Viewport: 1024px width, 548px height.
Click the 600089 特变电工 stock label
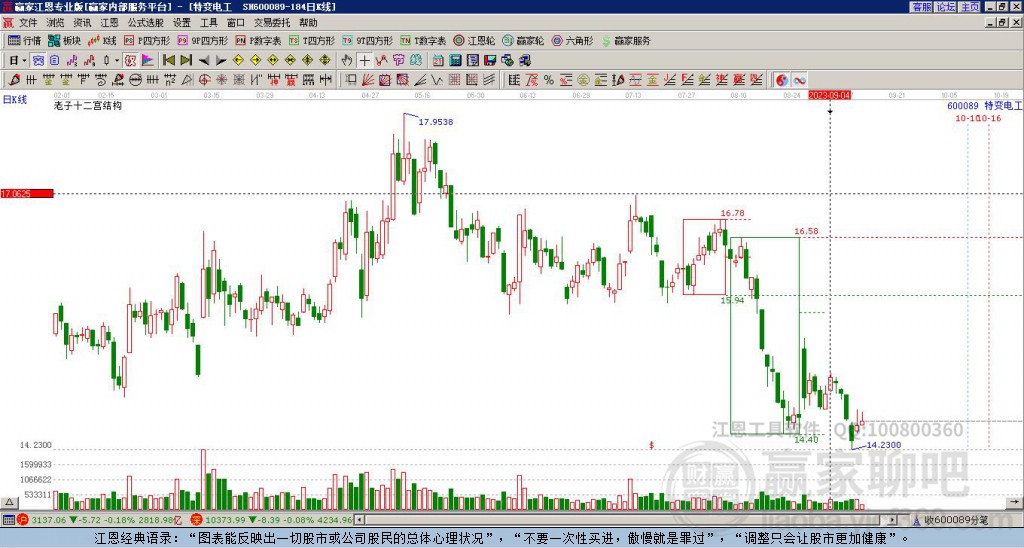[x=984, y=106]
